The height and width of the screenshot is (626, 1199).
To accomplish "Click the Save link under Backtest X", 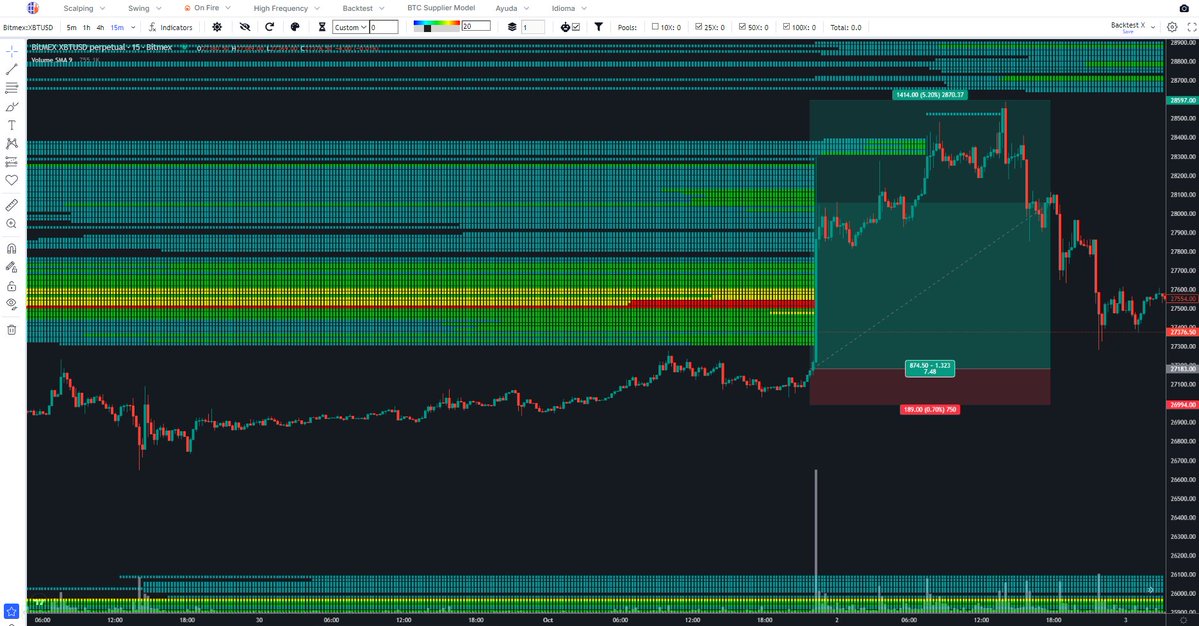I will (x=1128, y=32).
